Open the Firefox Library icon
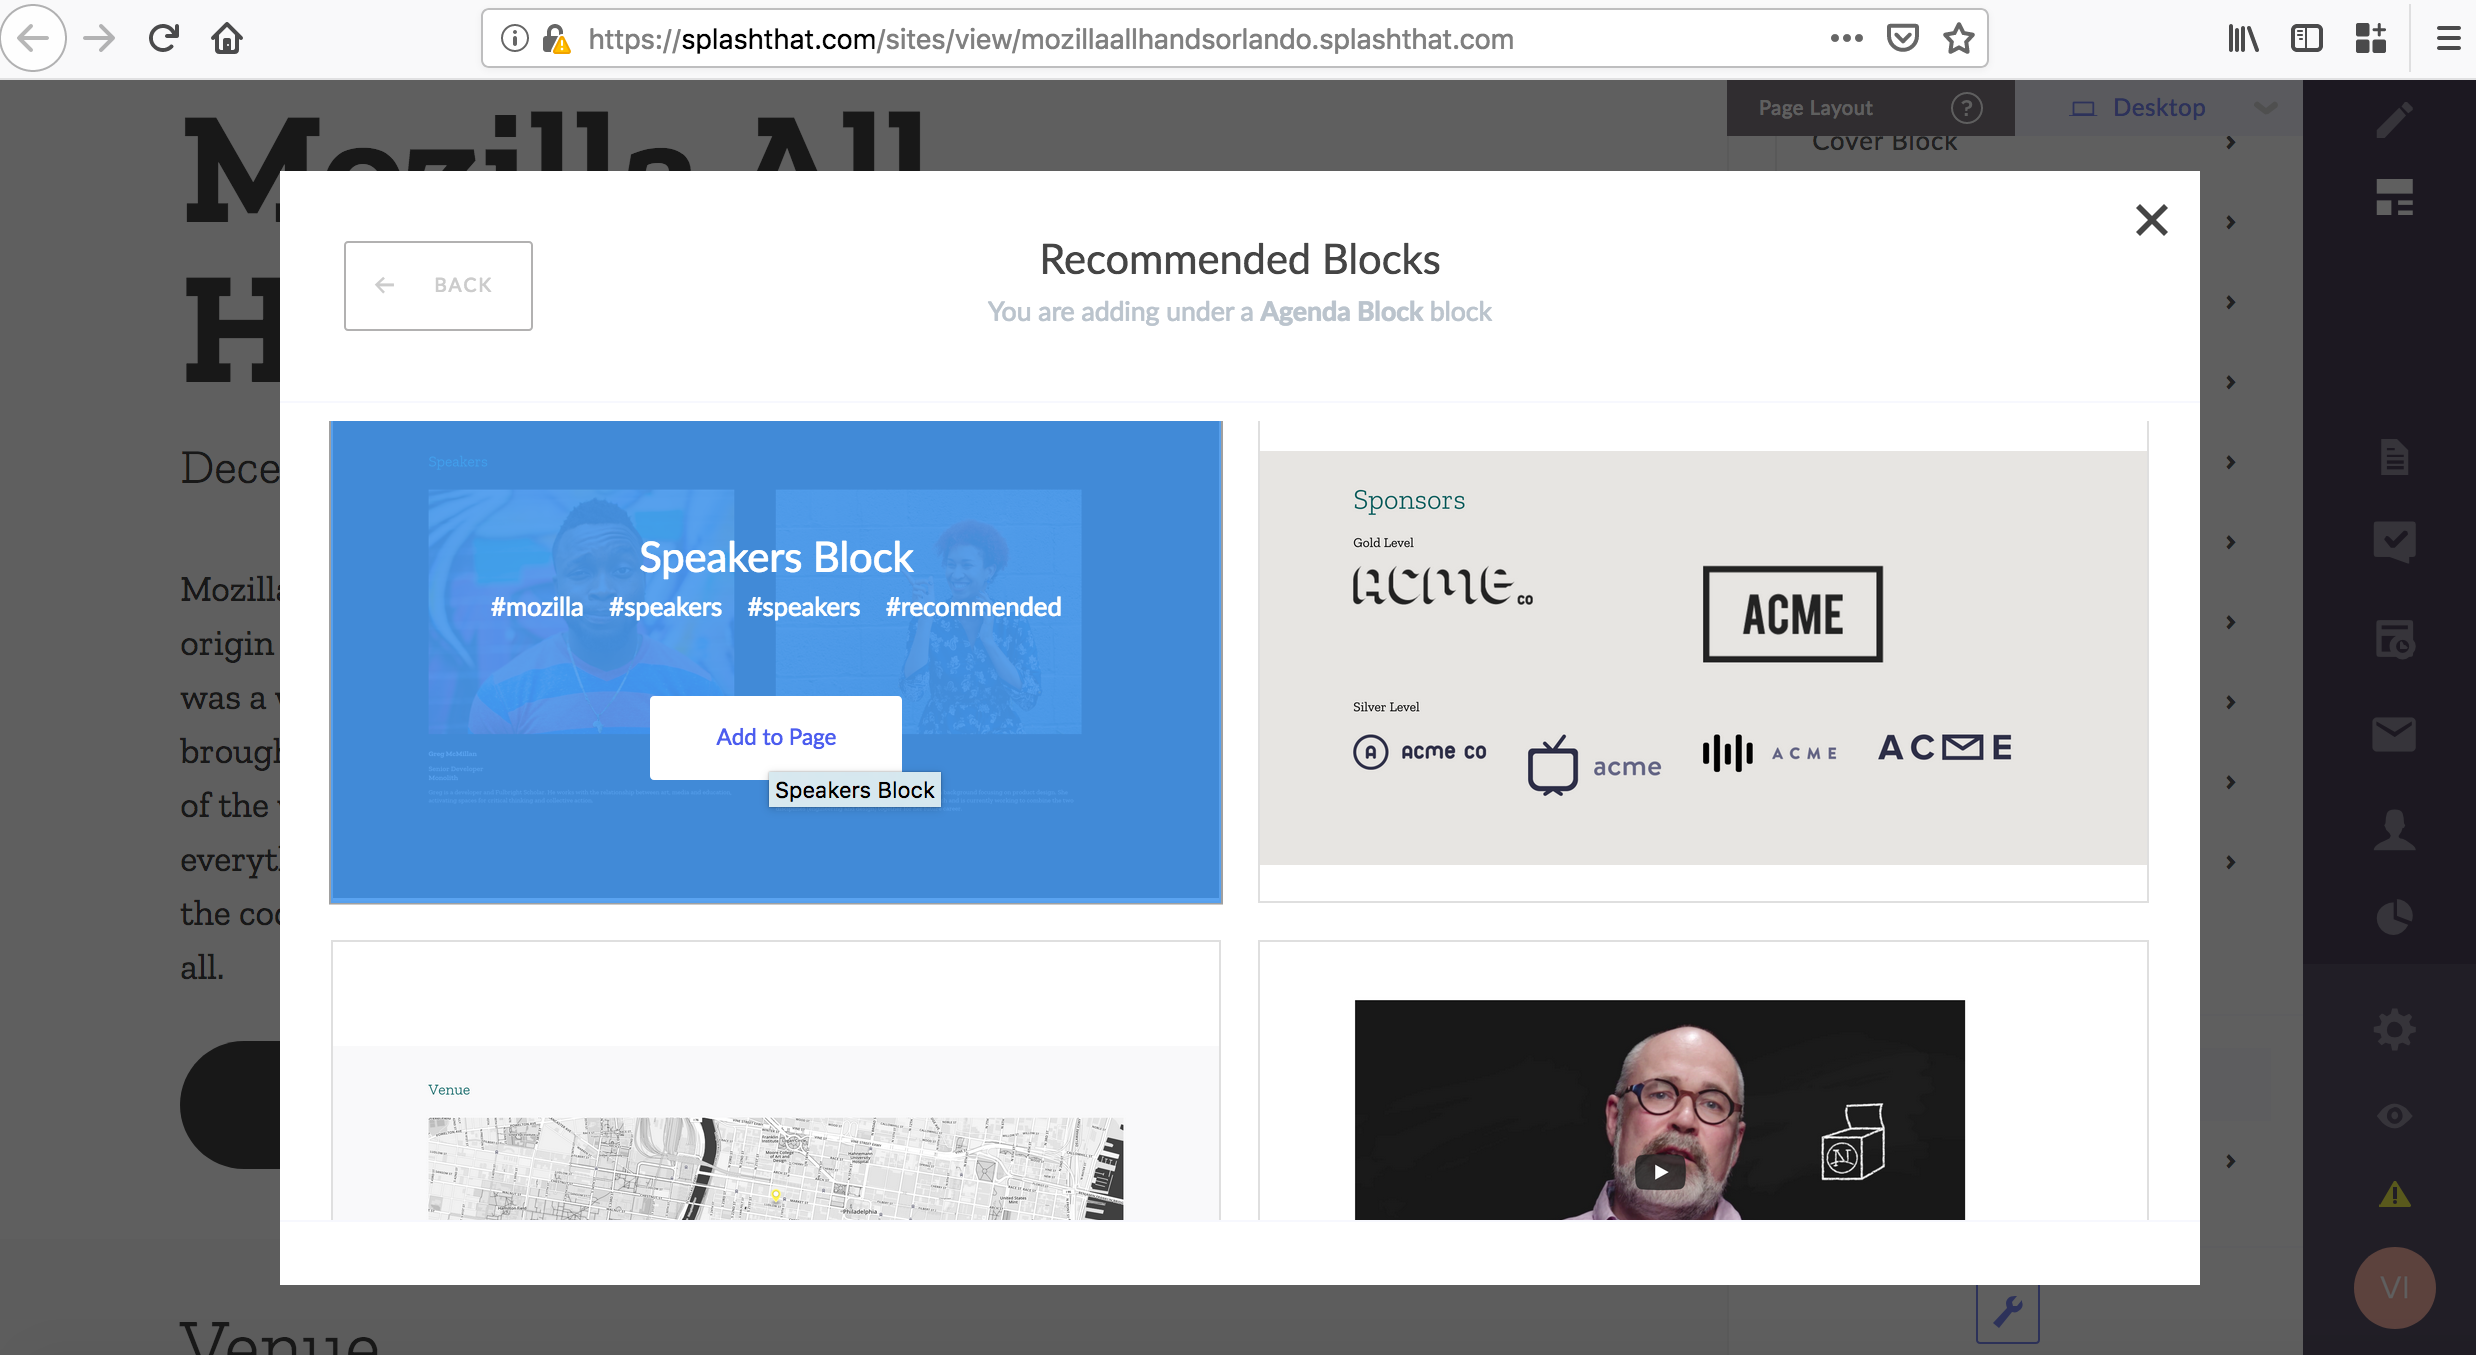This screenshot has width=2476, height=1355. (2243, 38)
